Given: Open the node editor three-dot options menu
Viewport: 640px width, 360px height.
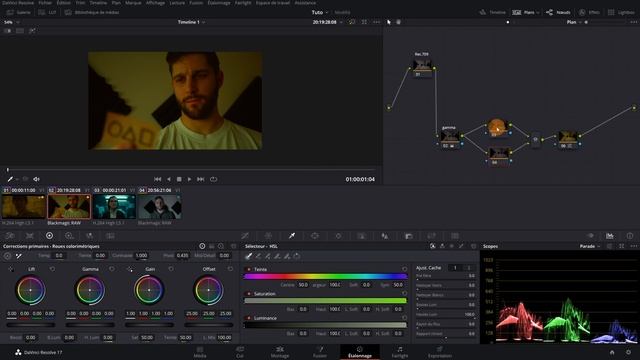Looking at the screenshot, I should (633, 22).
